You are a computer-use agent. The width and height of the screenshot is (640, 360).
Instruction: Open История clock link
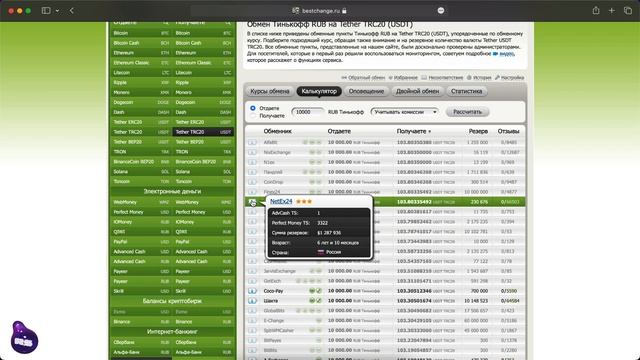pyautogui.click(x=479, y=78)
